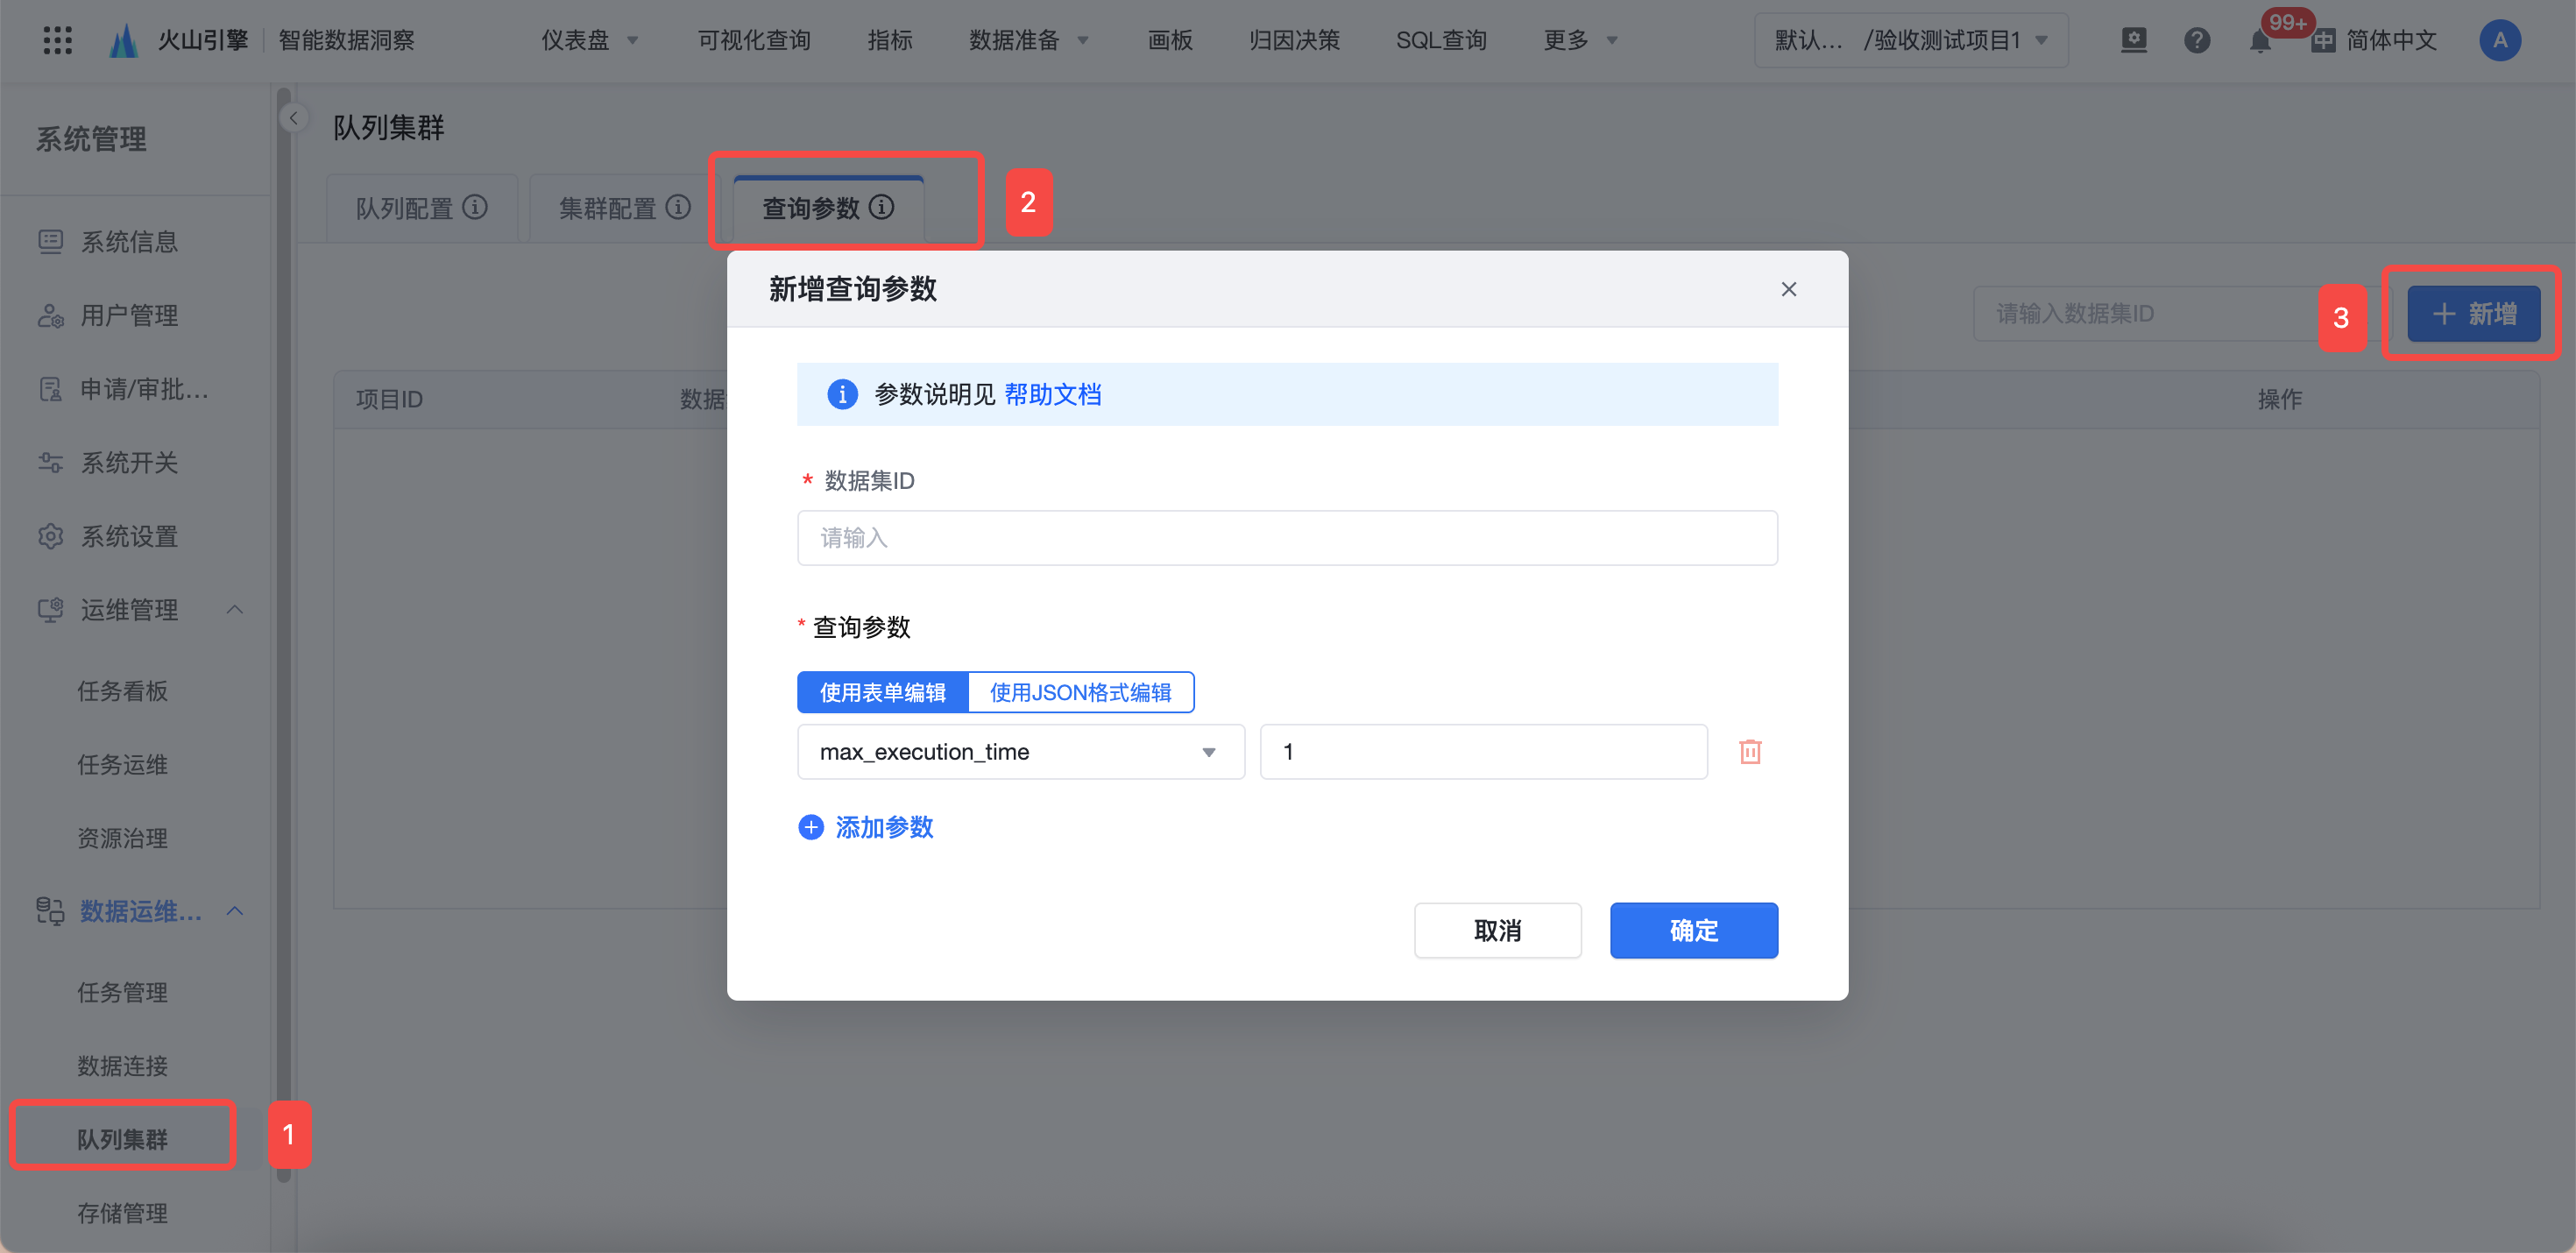Screen dimensions: 2576x1253
Task: Open the user avatar A
Action: pos(2499,40)
